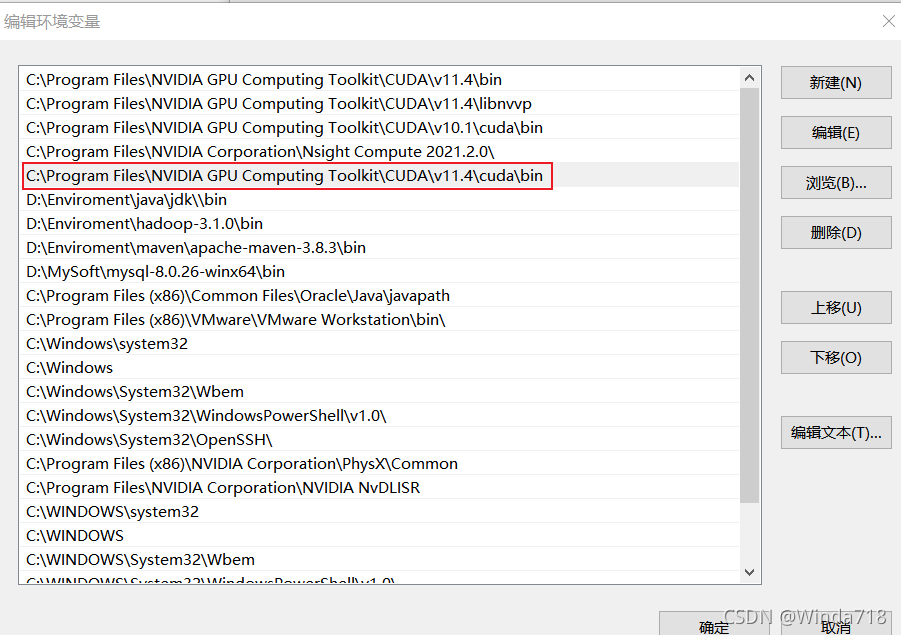Screen dimensions: 901x635
Task: Select the CUDA\v11.4\bin path entry
Action: [x=379, y=79]
